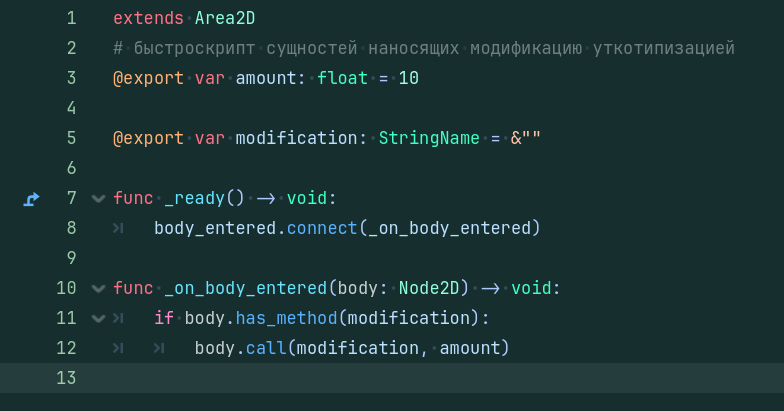784x411 pixels.
Task: Collapse the _ready function fold arrow
Action: 98,199
